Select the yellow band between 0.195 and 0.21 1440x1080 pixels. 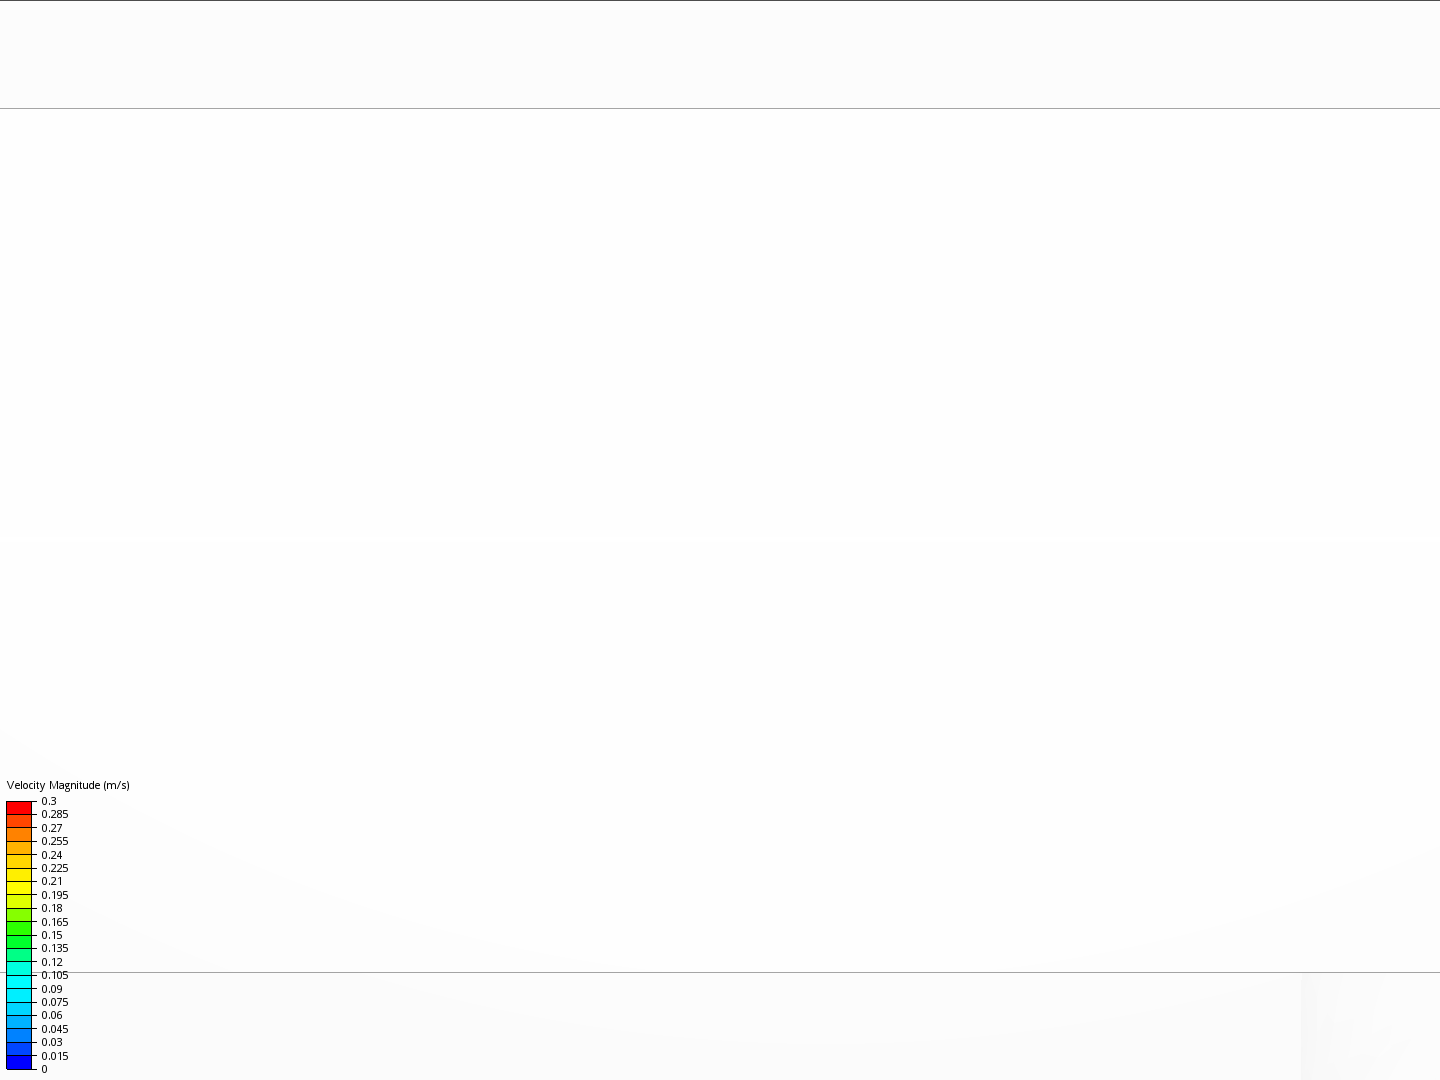[x=19, y=888]
